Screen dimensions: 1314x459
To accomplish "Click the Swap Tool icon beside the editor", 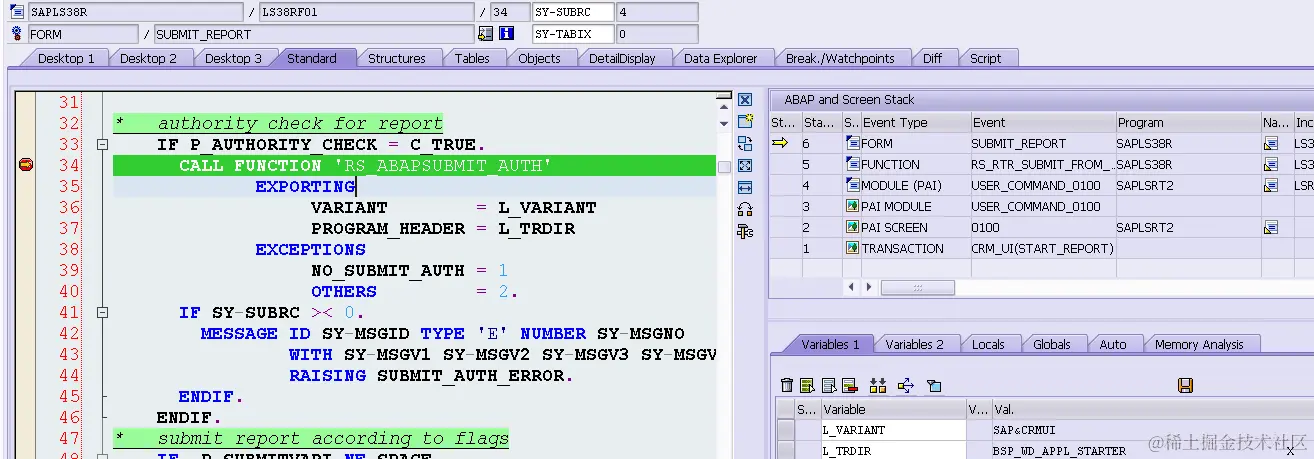I will [x=744, y=144].
